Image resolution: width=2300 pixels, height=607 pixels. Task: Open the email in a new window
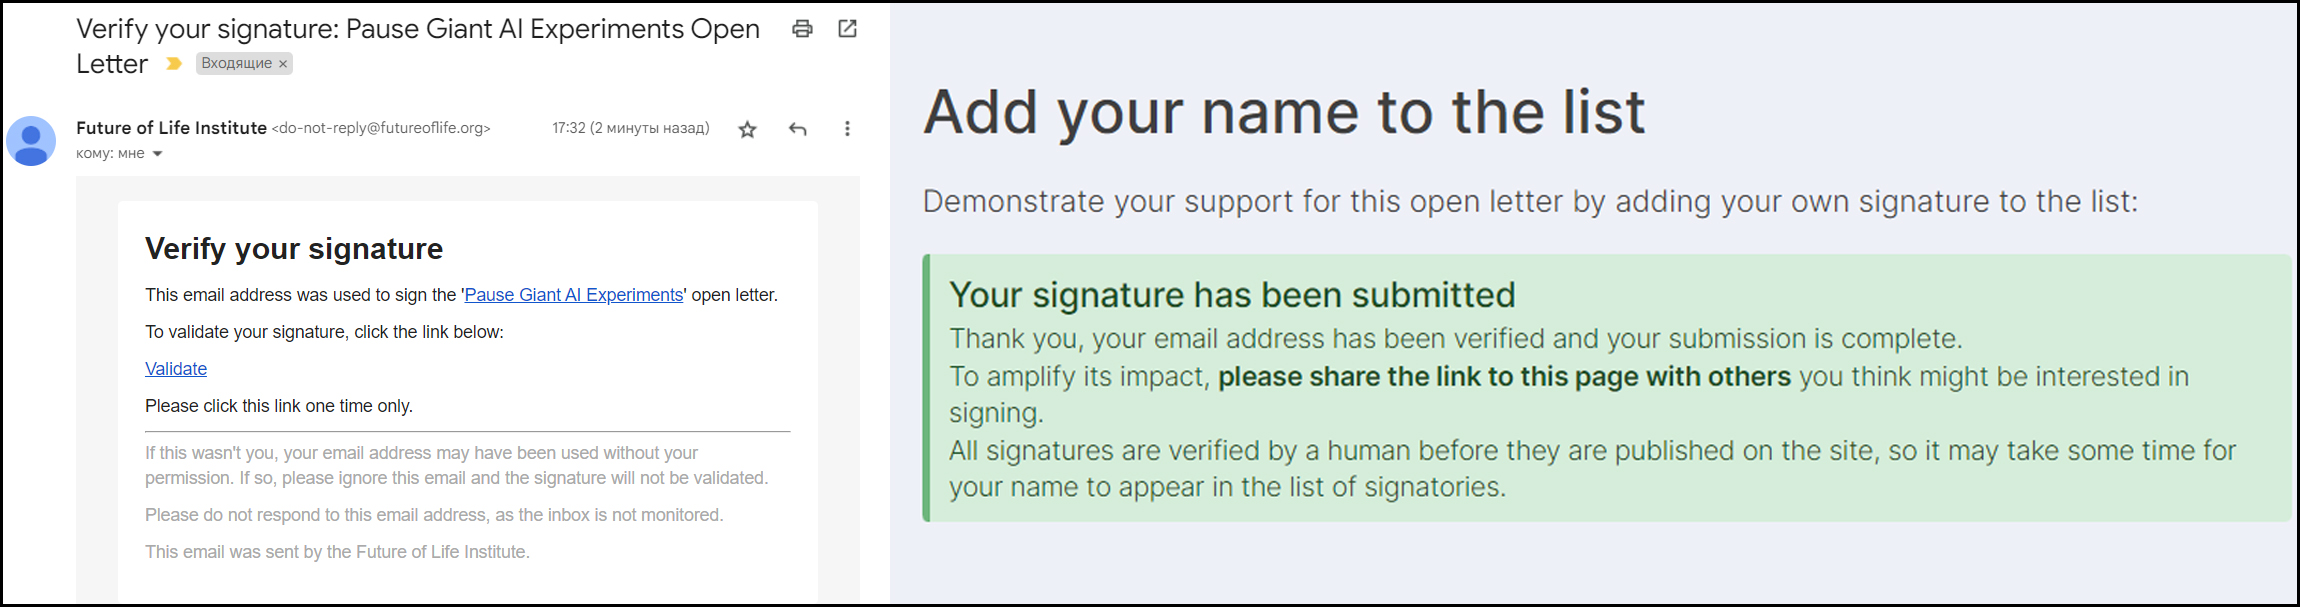pyautogui.click(x=847, y=29)
